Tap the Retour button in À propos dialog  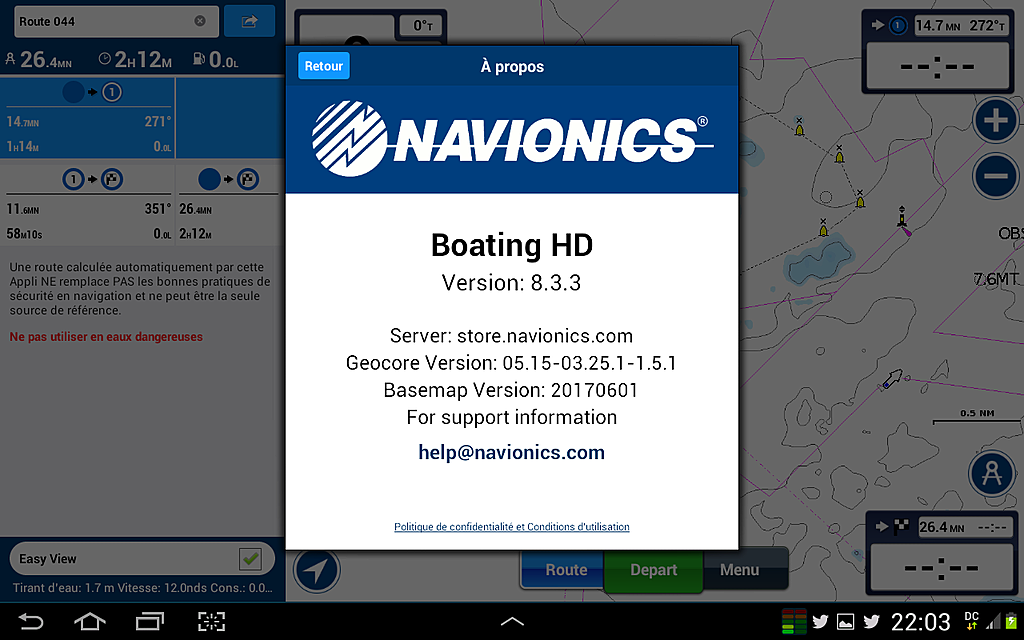(324, 66)
